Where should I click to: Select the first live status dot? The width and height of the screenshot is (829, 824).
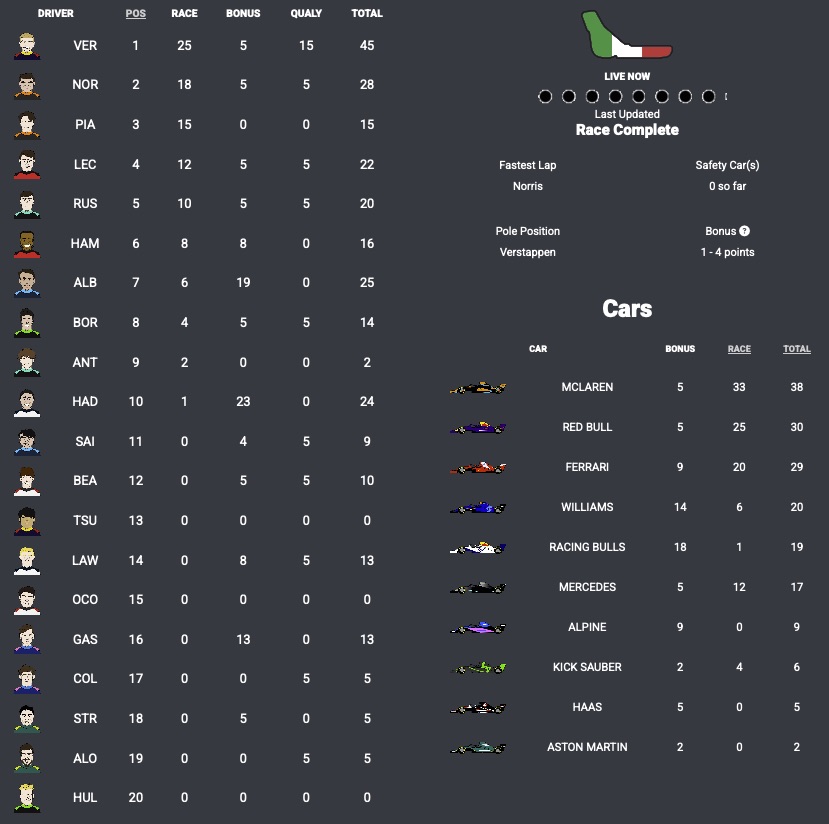tap(545, 97)
